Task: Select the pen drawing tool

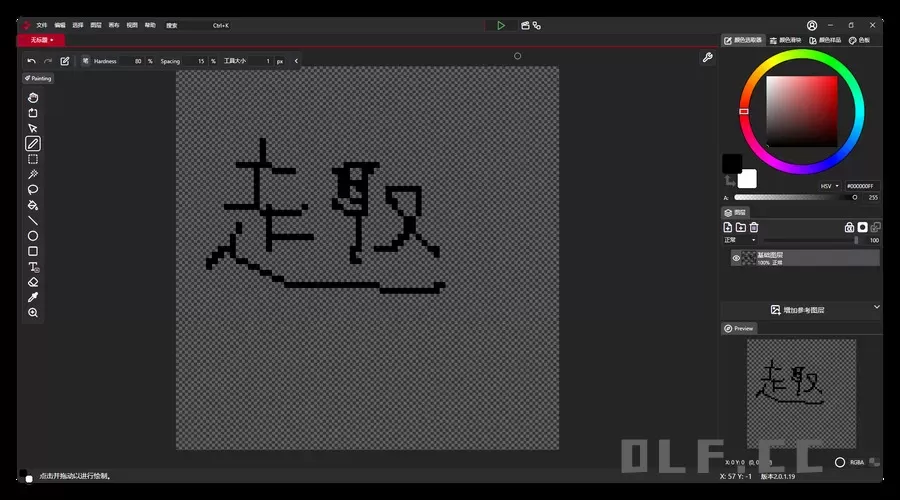Action: click(33, 144)
